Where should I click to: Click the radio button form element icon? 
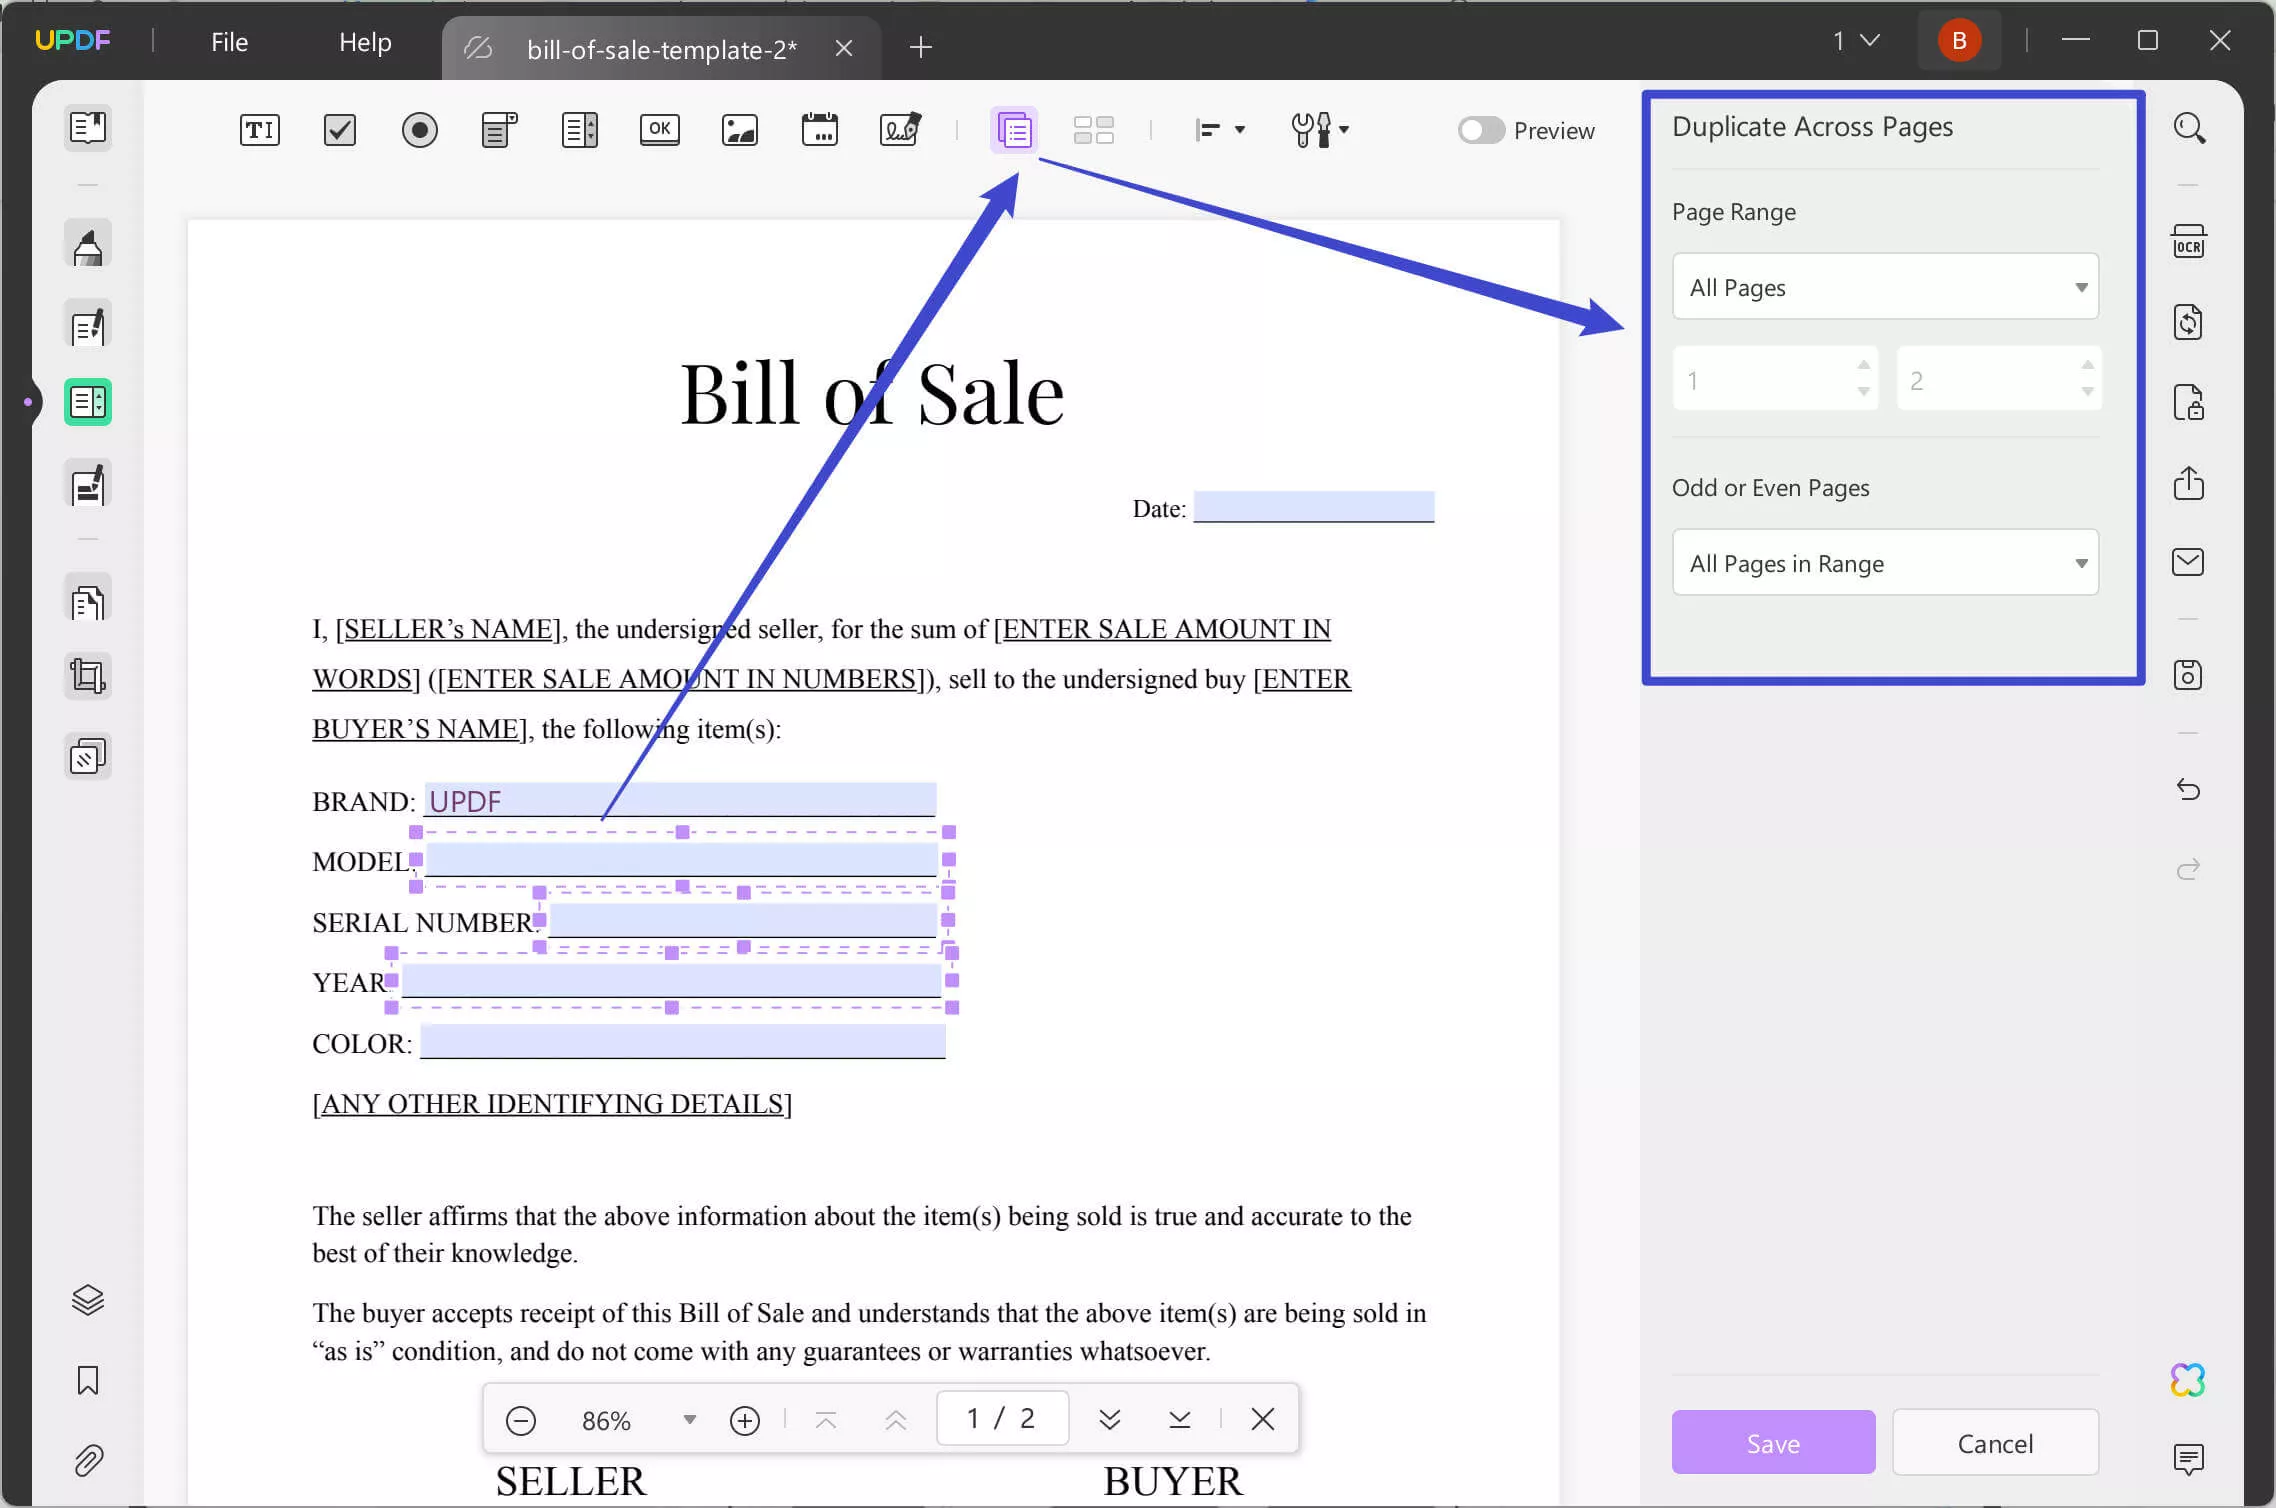[419, 130]
